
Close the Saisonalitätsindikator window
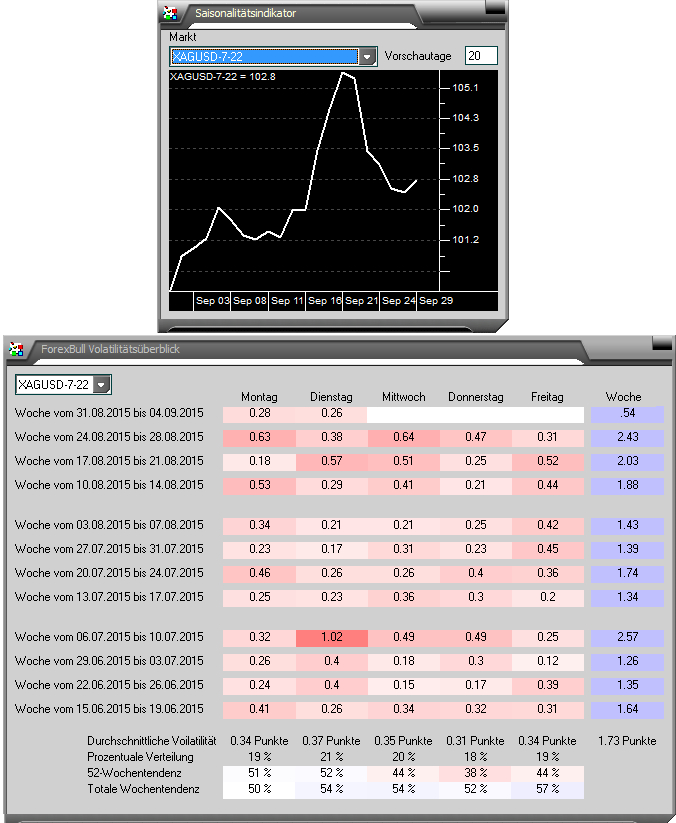pyautogui.click(x=494, y=7)
